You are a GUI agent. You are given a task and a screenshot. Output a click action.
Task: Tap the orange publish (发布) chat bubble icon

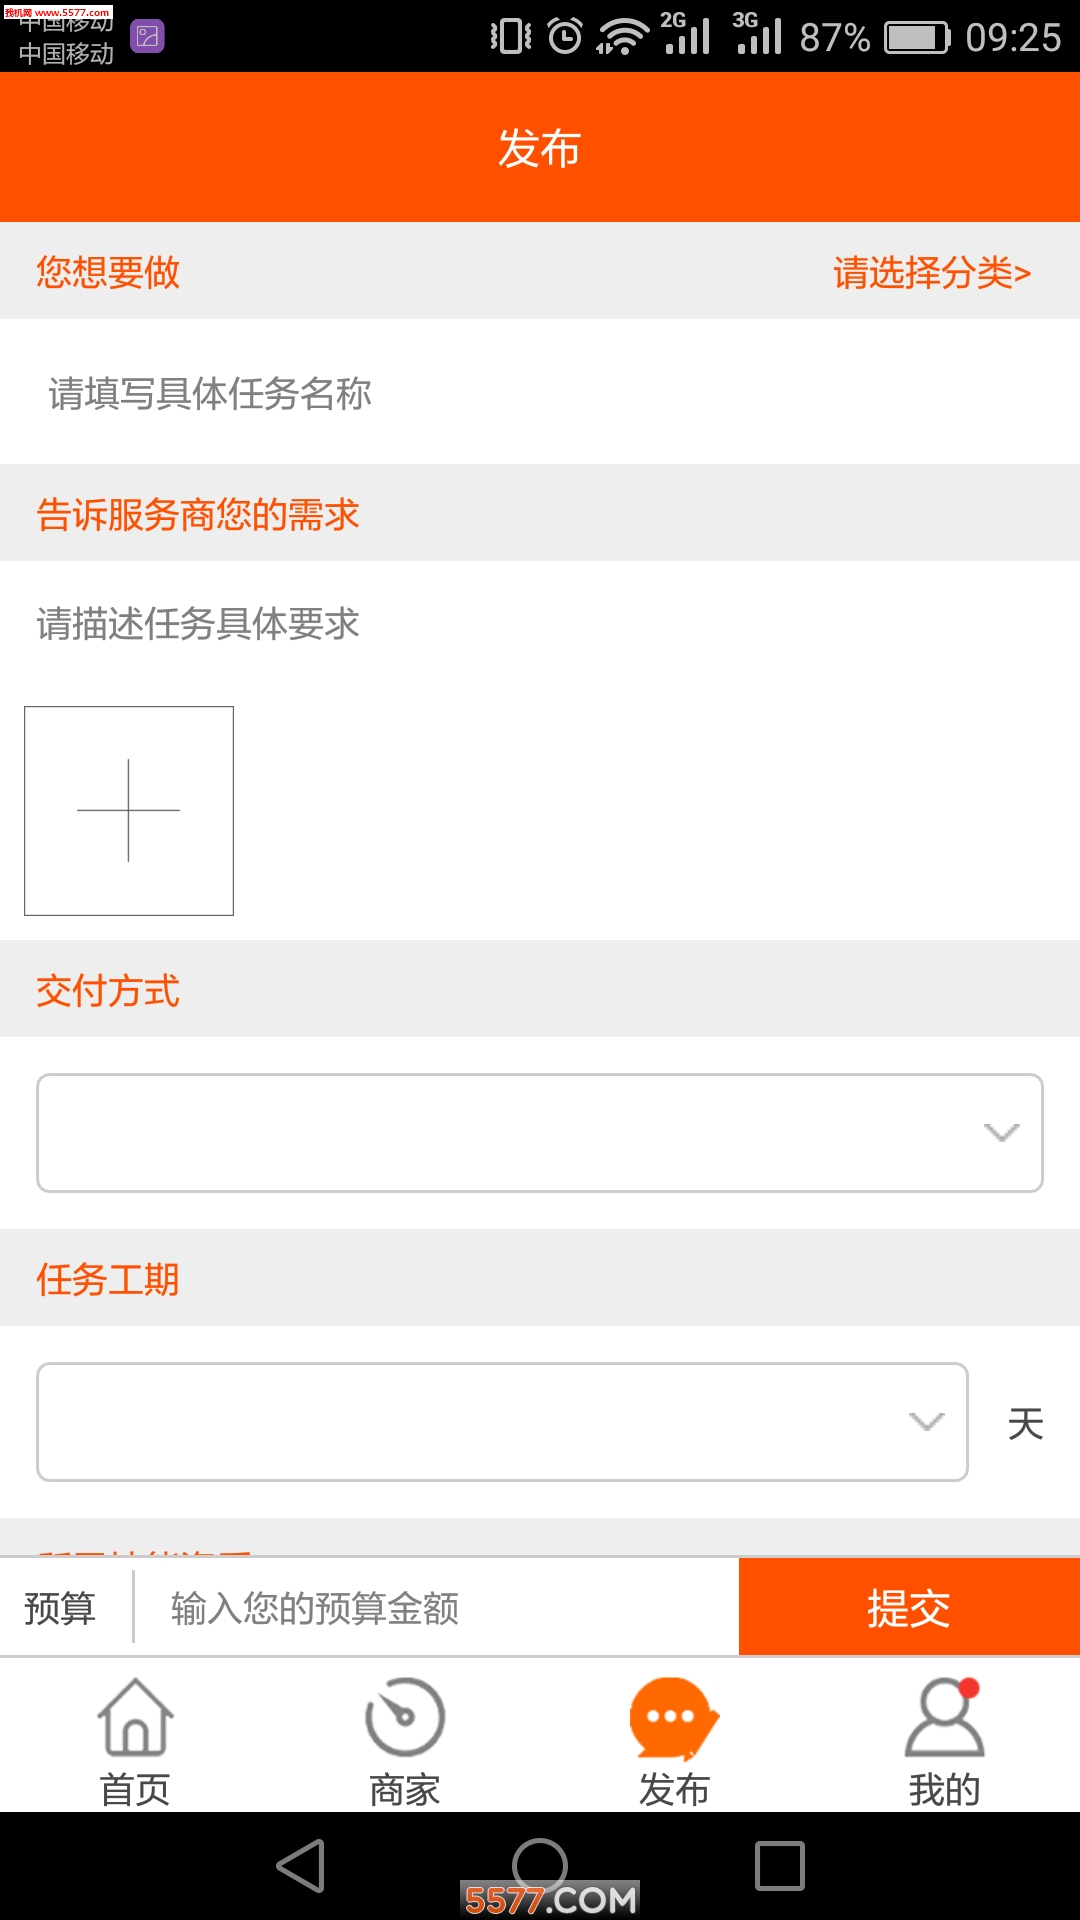click(x=674, y=1718)
